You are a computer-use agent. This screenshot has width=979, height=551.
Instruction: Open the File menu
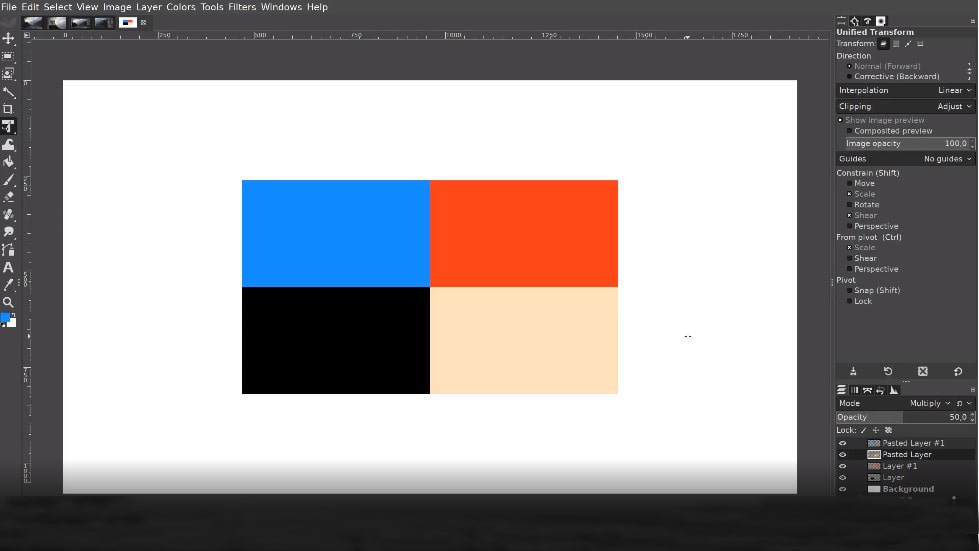coord(9,7)
